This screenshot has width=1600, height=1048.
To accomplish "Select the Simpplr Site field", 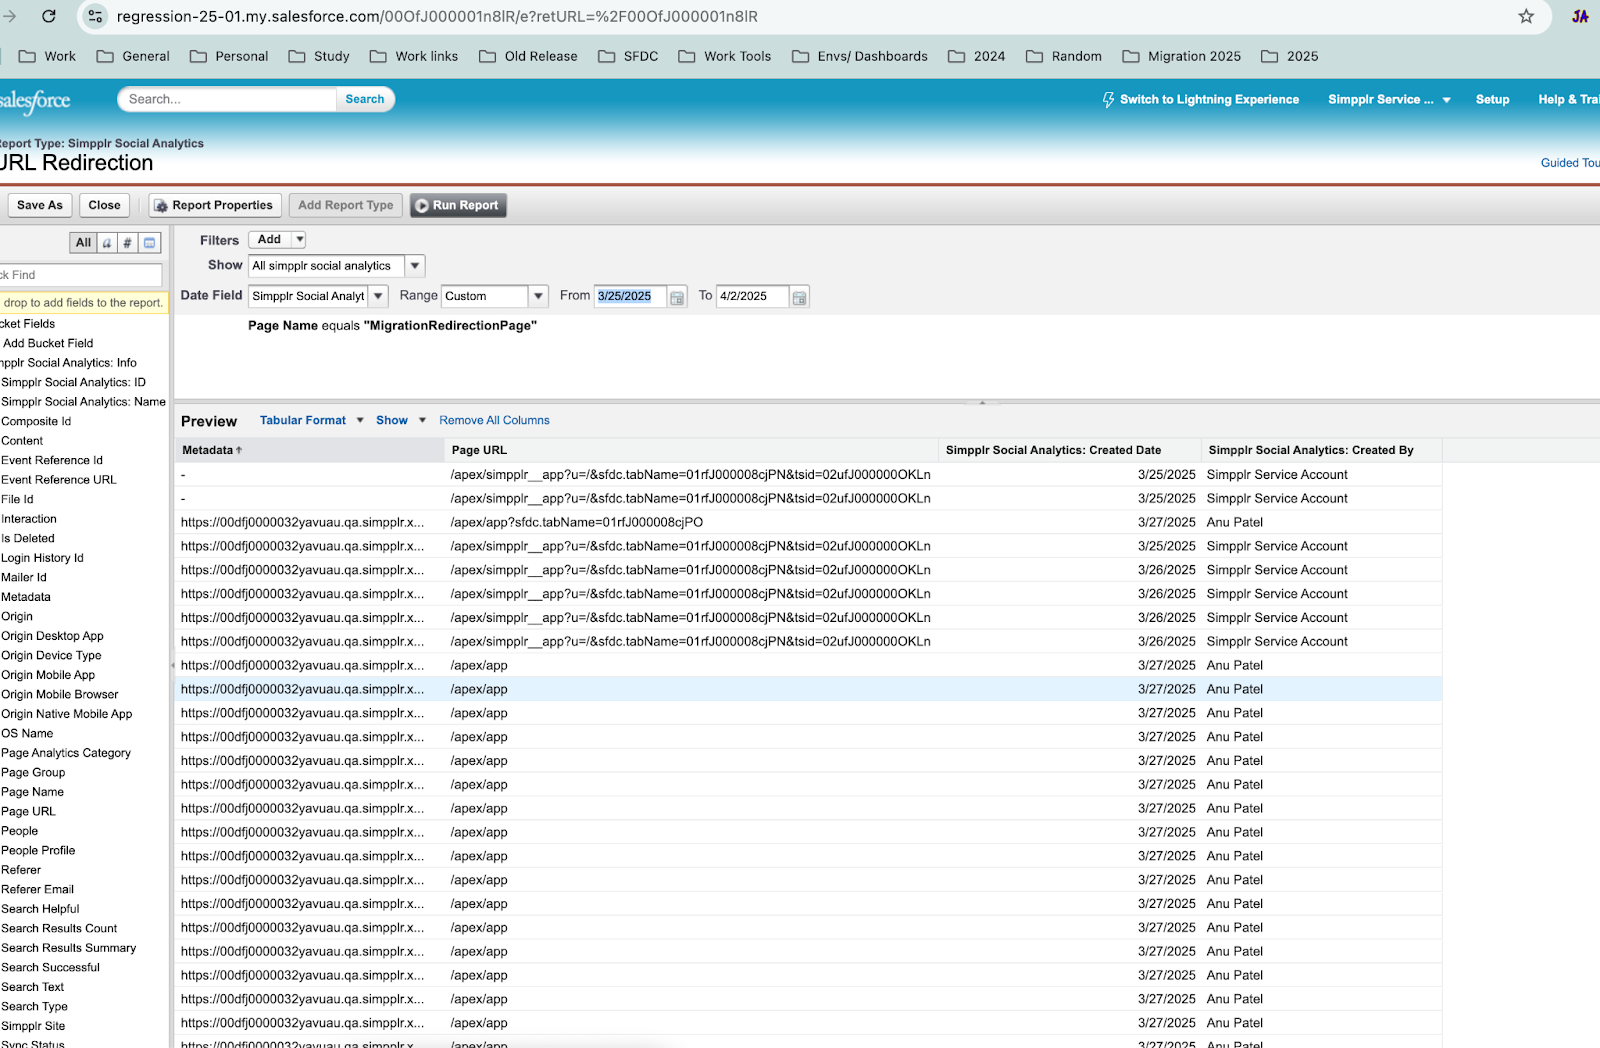I will [33, 1026].
